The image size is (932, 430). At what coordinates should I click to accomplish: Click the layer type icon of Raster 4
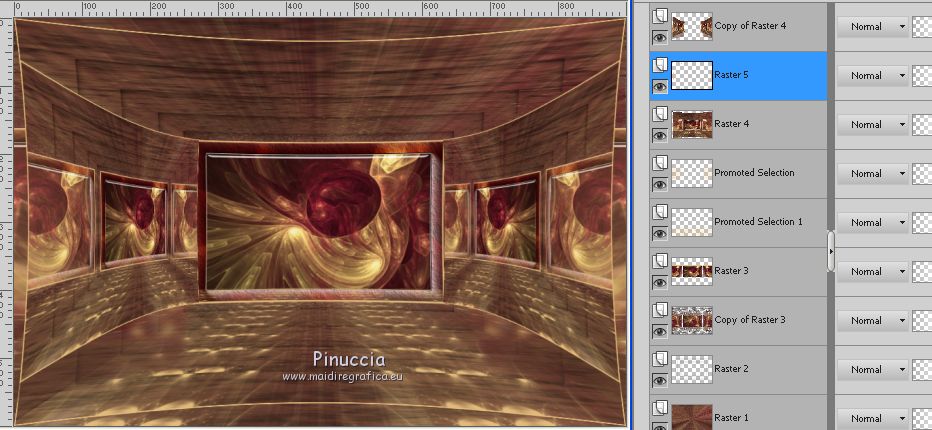(659, 114)
